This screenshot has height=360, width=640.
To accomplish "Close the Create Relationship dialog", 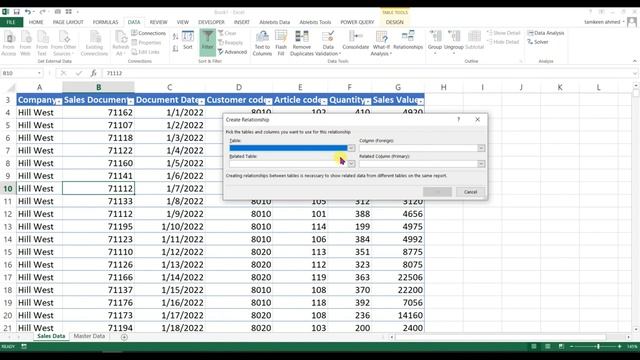I will pos(478,120).
